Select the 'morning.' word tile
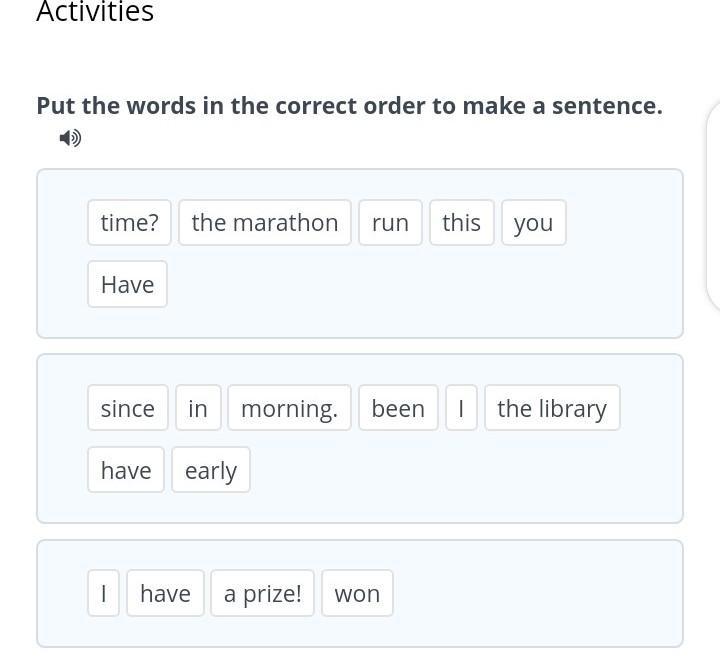 pyautogui.click(x=289, y=409)
